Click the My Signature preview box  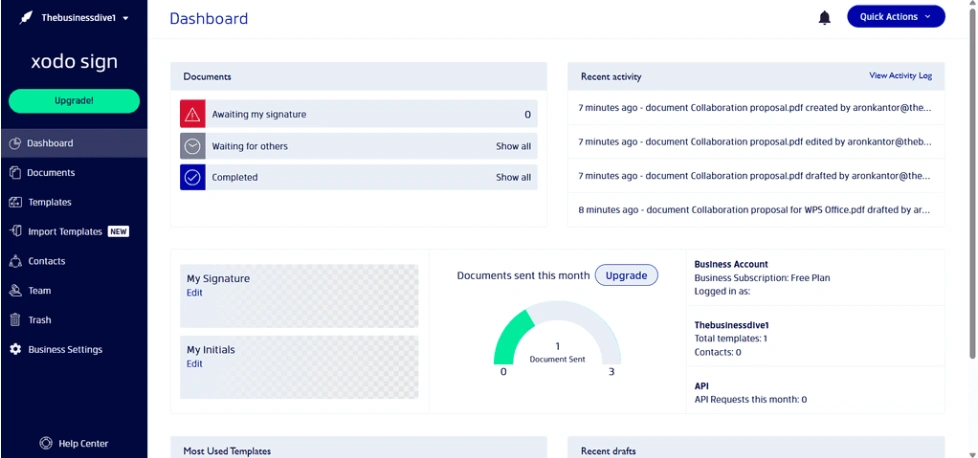(299, 296)
